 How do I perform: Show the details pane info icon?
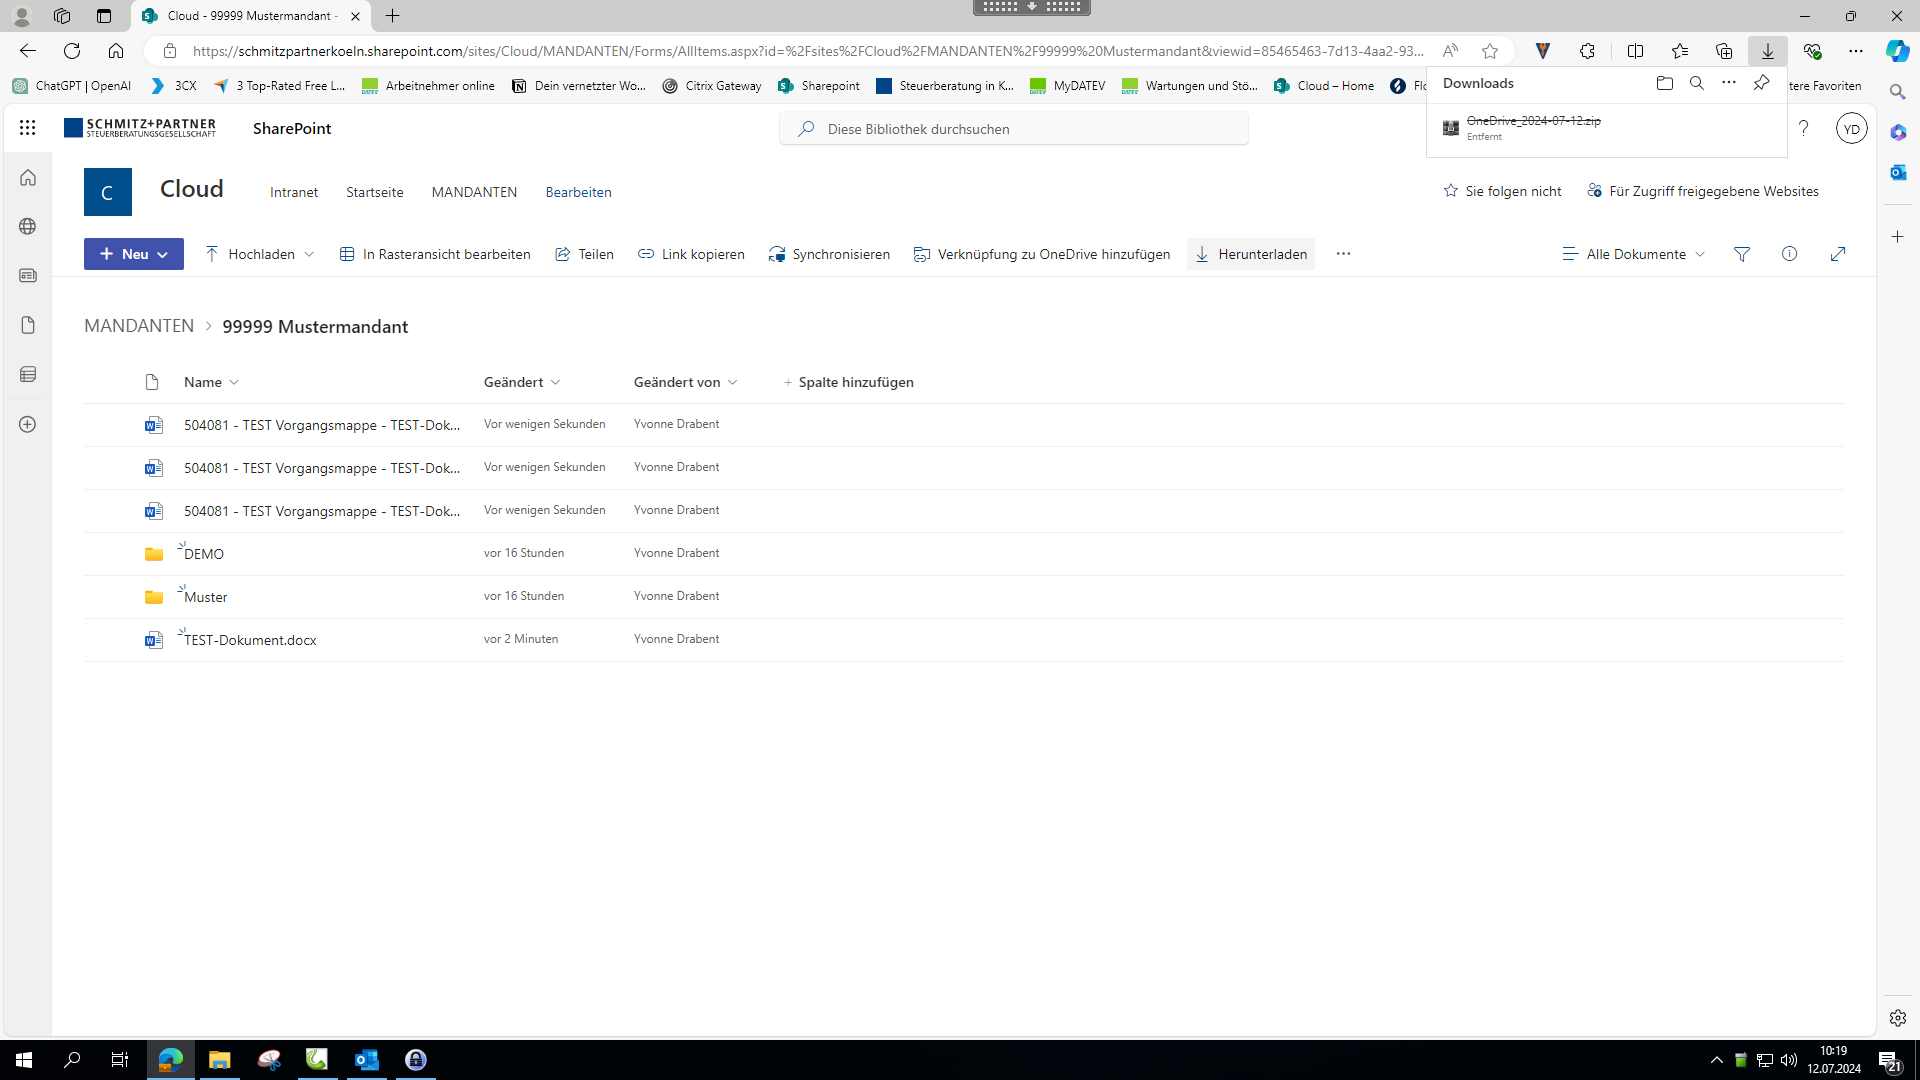click(x=1789, y=254)
